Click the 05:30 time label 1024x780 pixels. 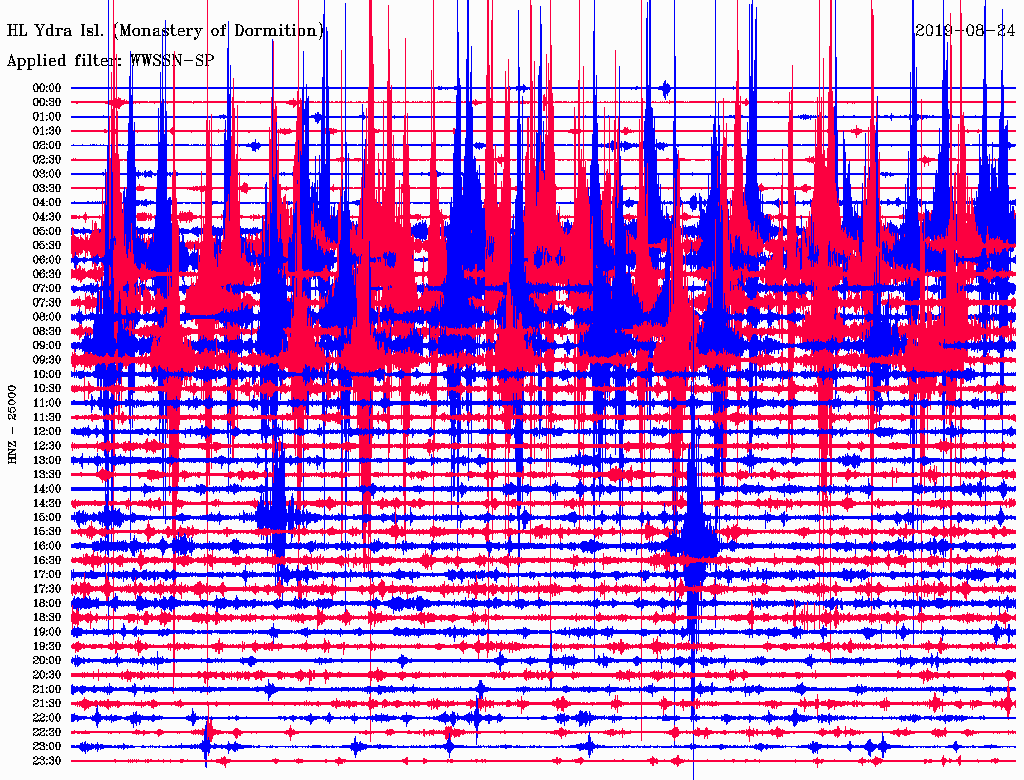click(46, 246)
